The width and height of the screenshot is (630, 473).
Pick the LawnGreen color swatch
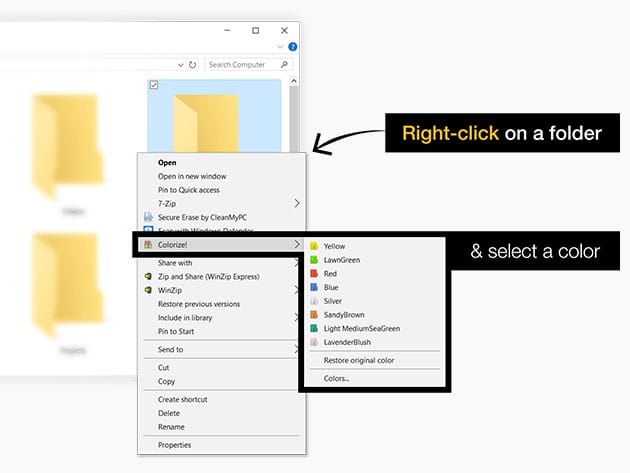coord(314,260)
